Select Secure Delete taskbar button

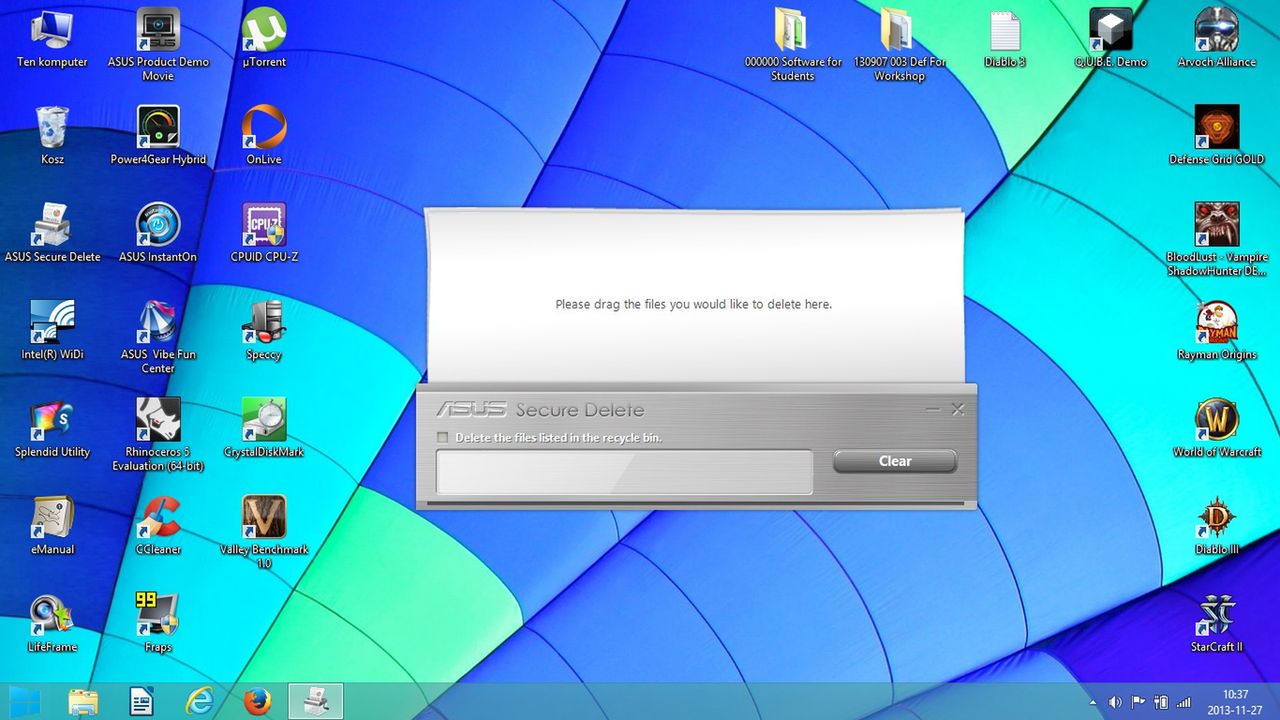click(x=316, y=701)
